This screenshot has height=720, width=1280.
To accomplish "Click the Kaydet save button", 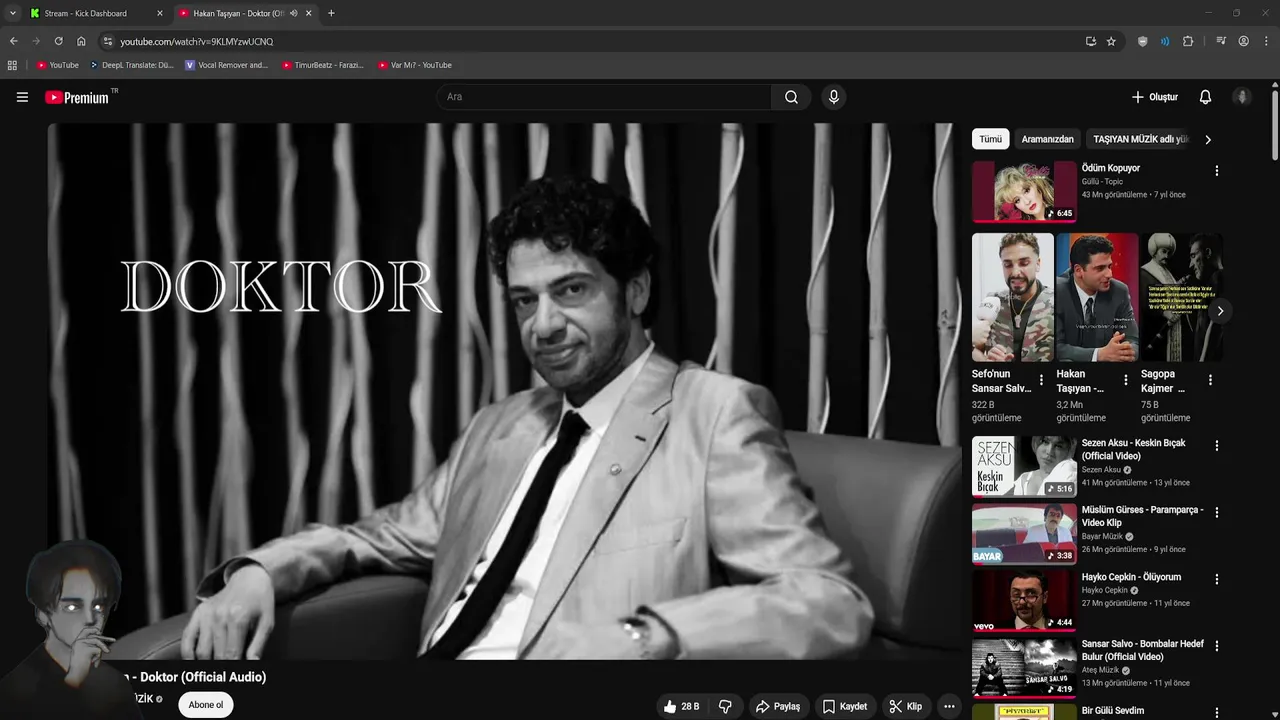I will pyautogui.click(x=845, y=706).
